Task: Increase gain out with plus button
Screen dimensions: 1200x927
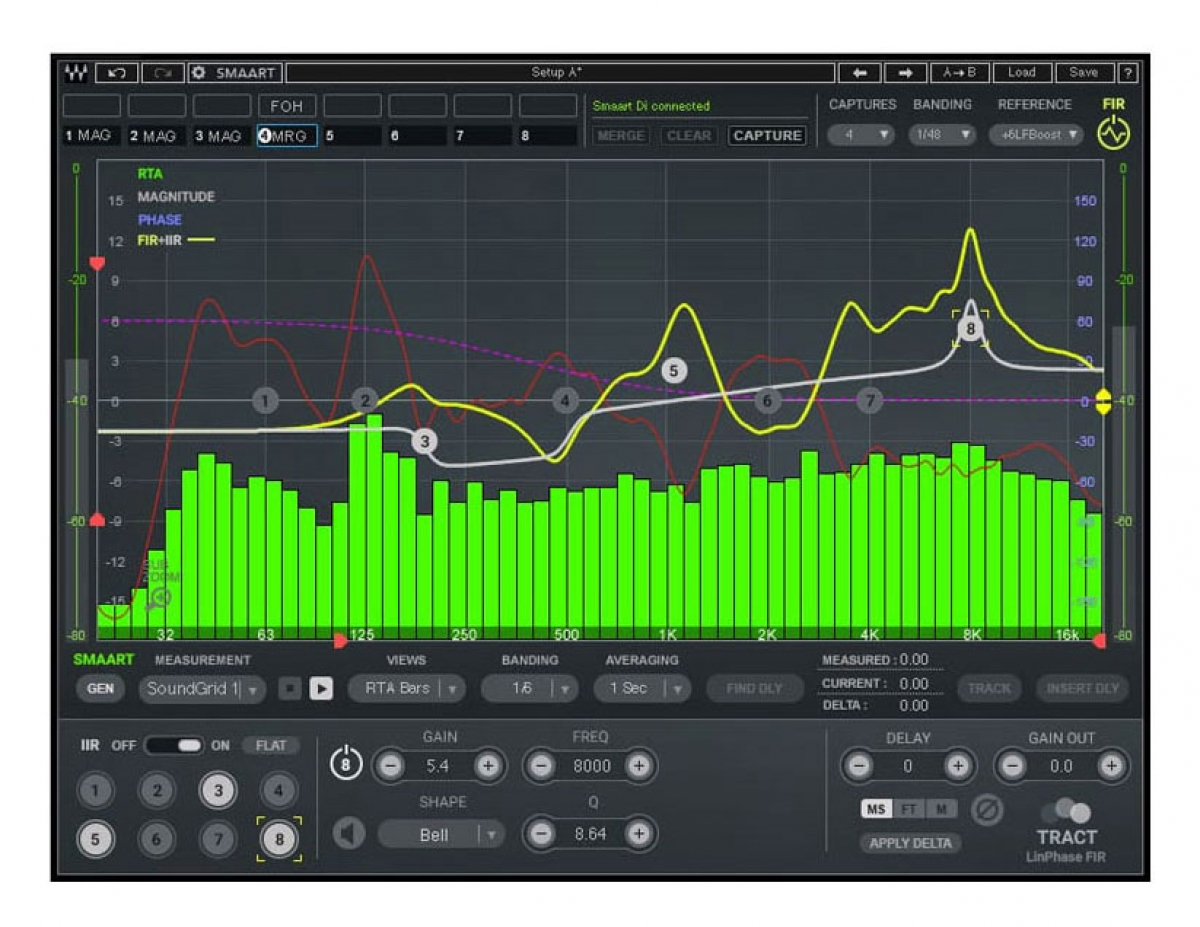Action: 1110,766
